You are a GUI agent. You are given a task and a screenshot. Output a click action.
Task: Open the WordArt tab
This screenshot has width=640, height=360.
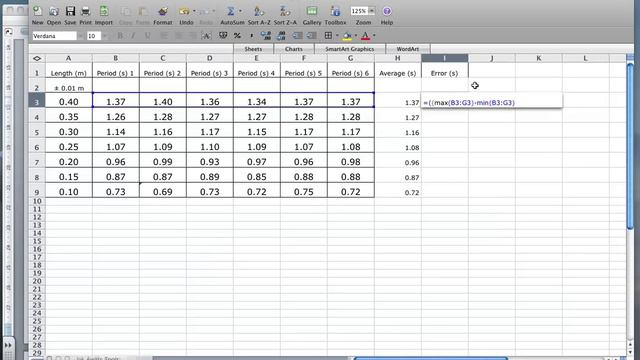(x=407, y=49)
